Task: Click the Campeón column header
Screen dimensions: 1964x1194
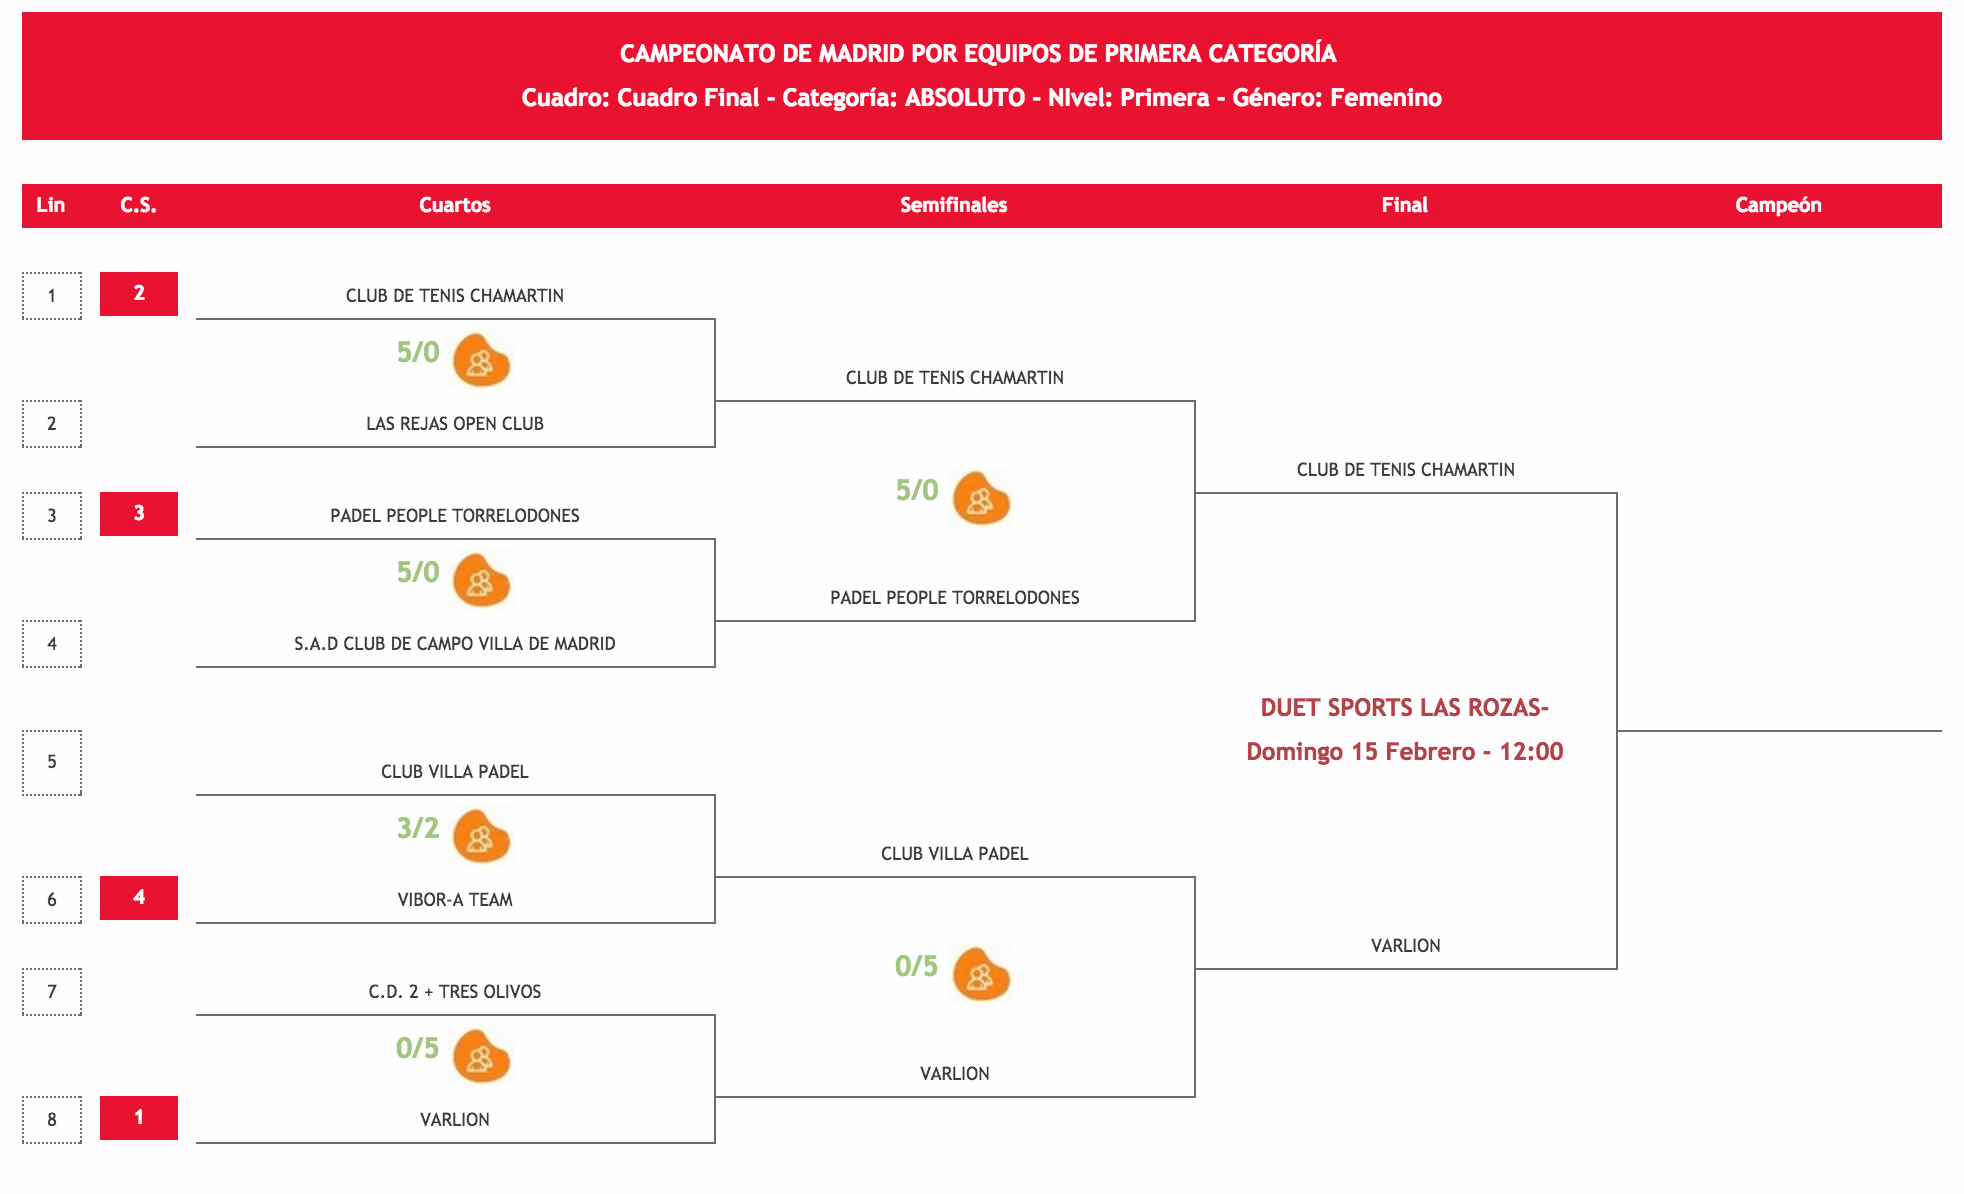Action: 1778,205
